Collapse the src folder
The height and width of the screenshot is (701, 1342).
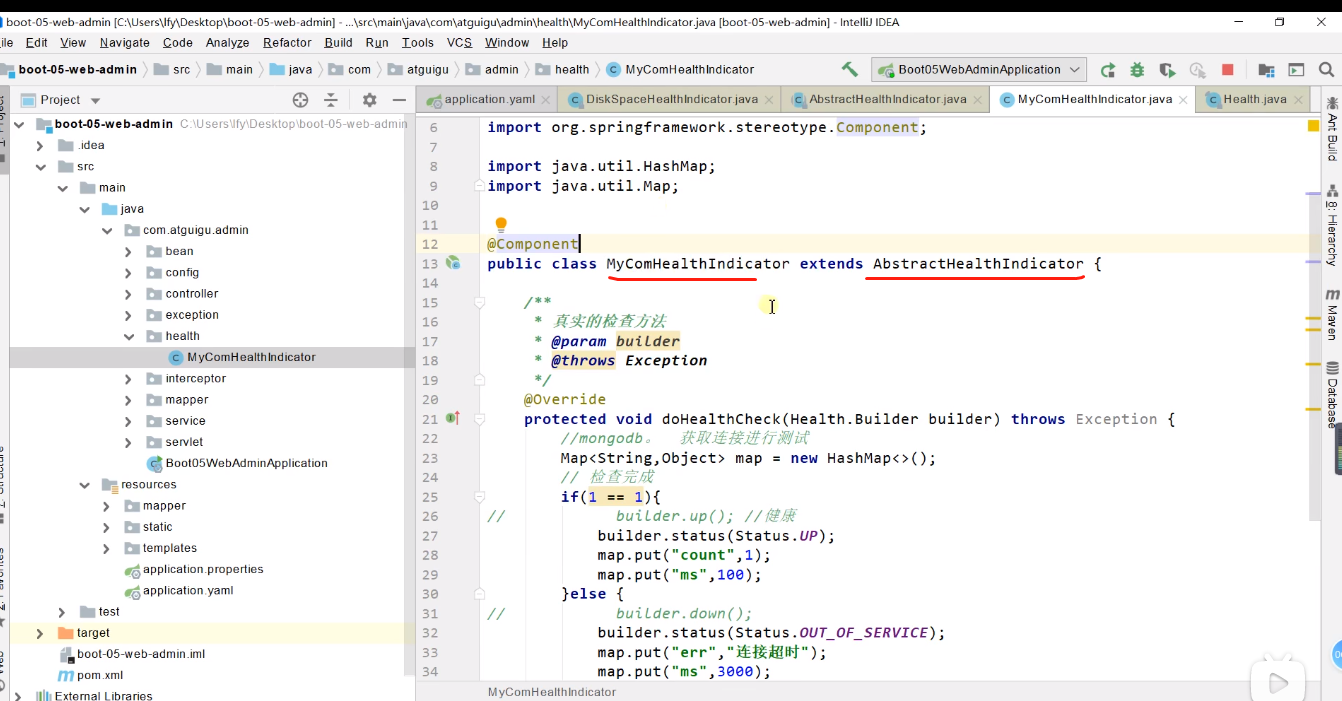pos(40,167)
